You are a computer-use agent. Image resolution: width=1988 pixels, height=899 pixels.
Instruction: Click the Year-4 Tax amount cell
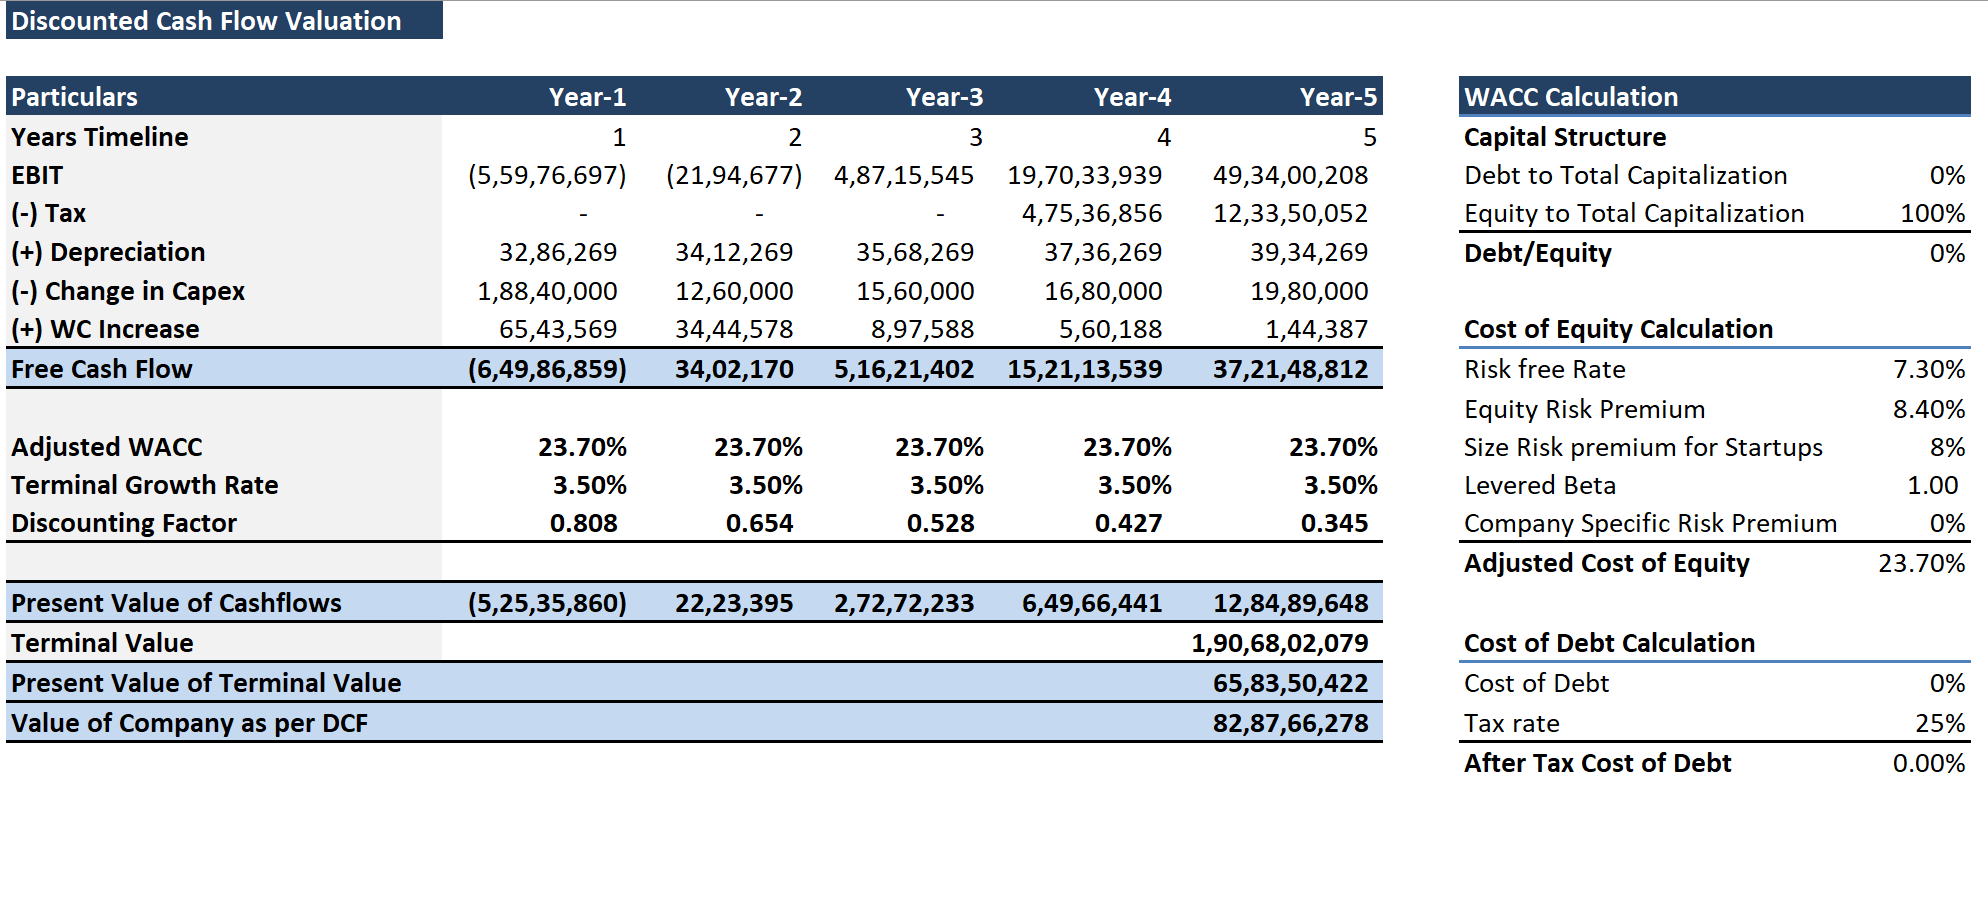(x=1091, y=214)
